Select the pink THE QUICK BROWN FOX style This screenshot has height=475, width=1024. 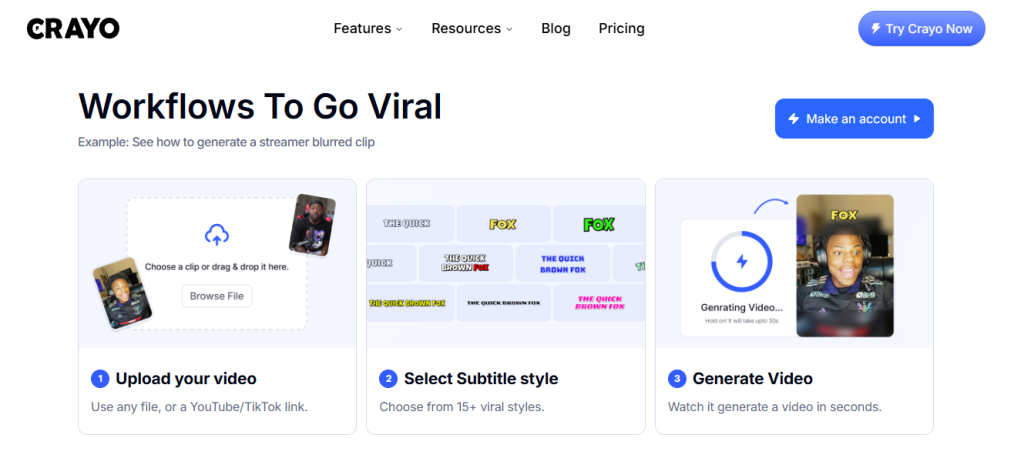click(x=599, y=303)
